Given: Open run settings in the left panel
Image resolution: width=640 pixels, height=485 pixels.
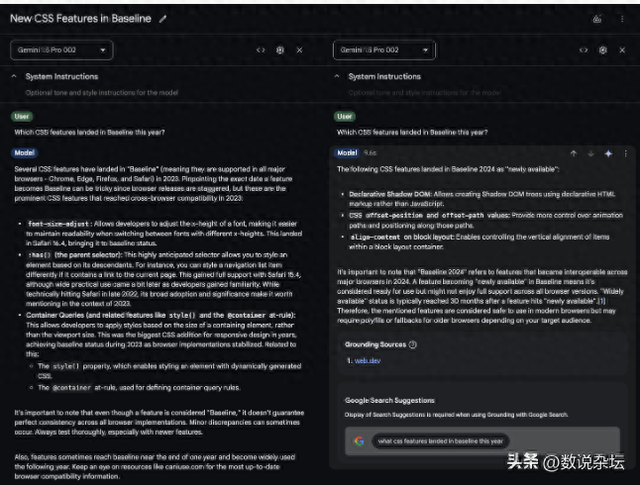Looking at the screenshot, I should pos(280,49).
